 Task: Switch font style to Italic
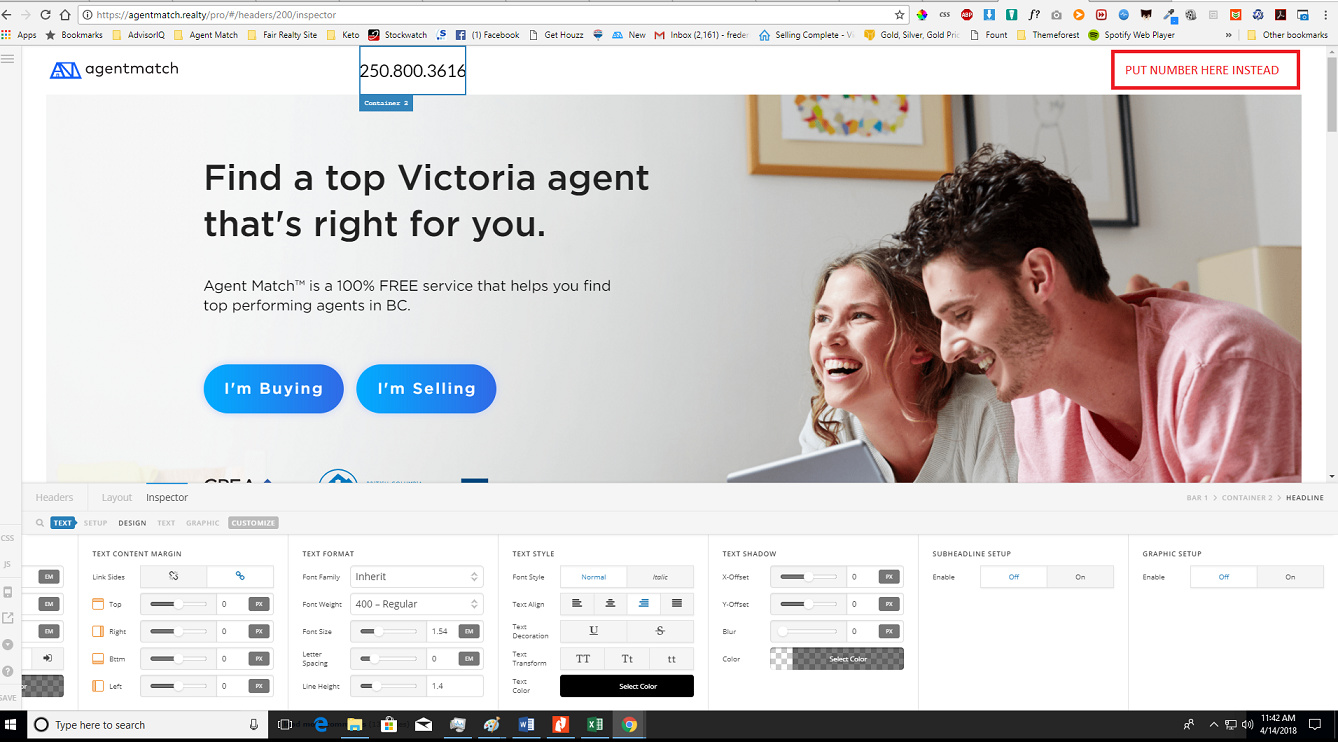660,577
